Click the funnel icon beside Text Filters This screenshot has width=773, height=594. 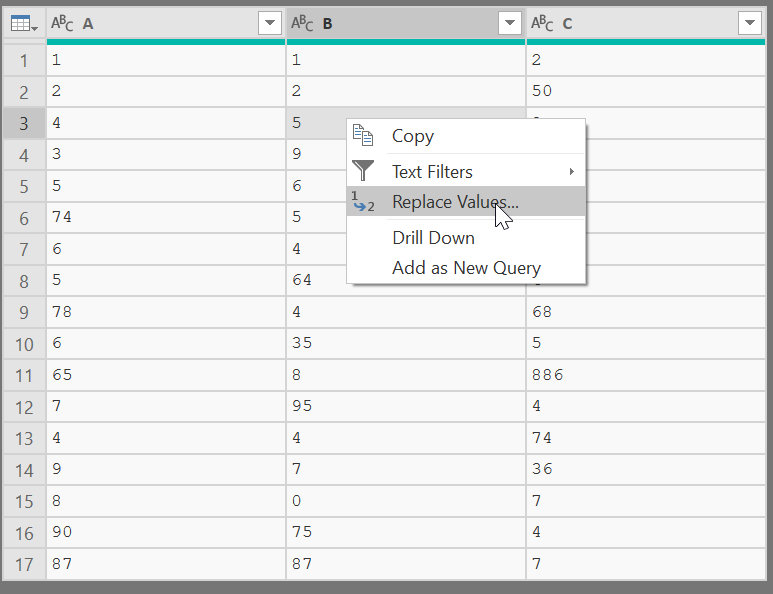point(363,171)
